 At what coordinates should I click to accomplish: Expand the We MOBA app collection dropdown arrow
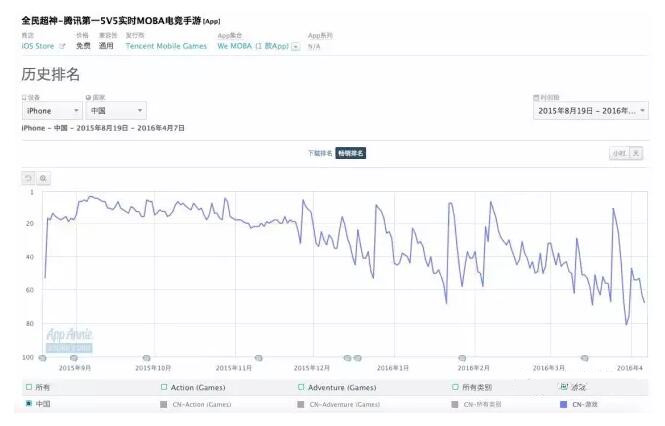click(x=296, y=46)
